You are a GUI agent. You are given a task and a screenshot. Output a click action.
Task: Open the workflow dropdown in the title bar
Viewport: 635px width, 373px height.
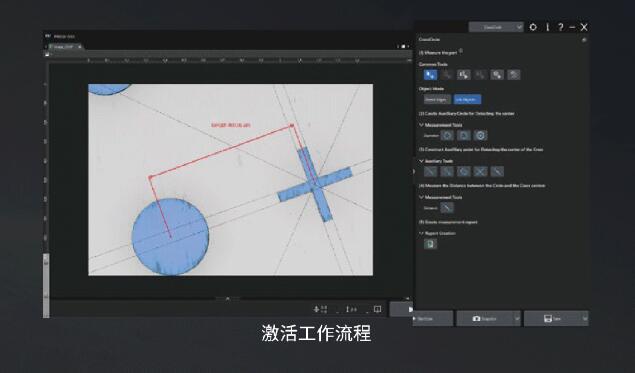496,27
